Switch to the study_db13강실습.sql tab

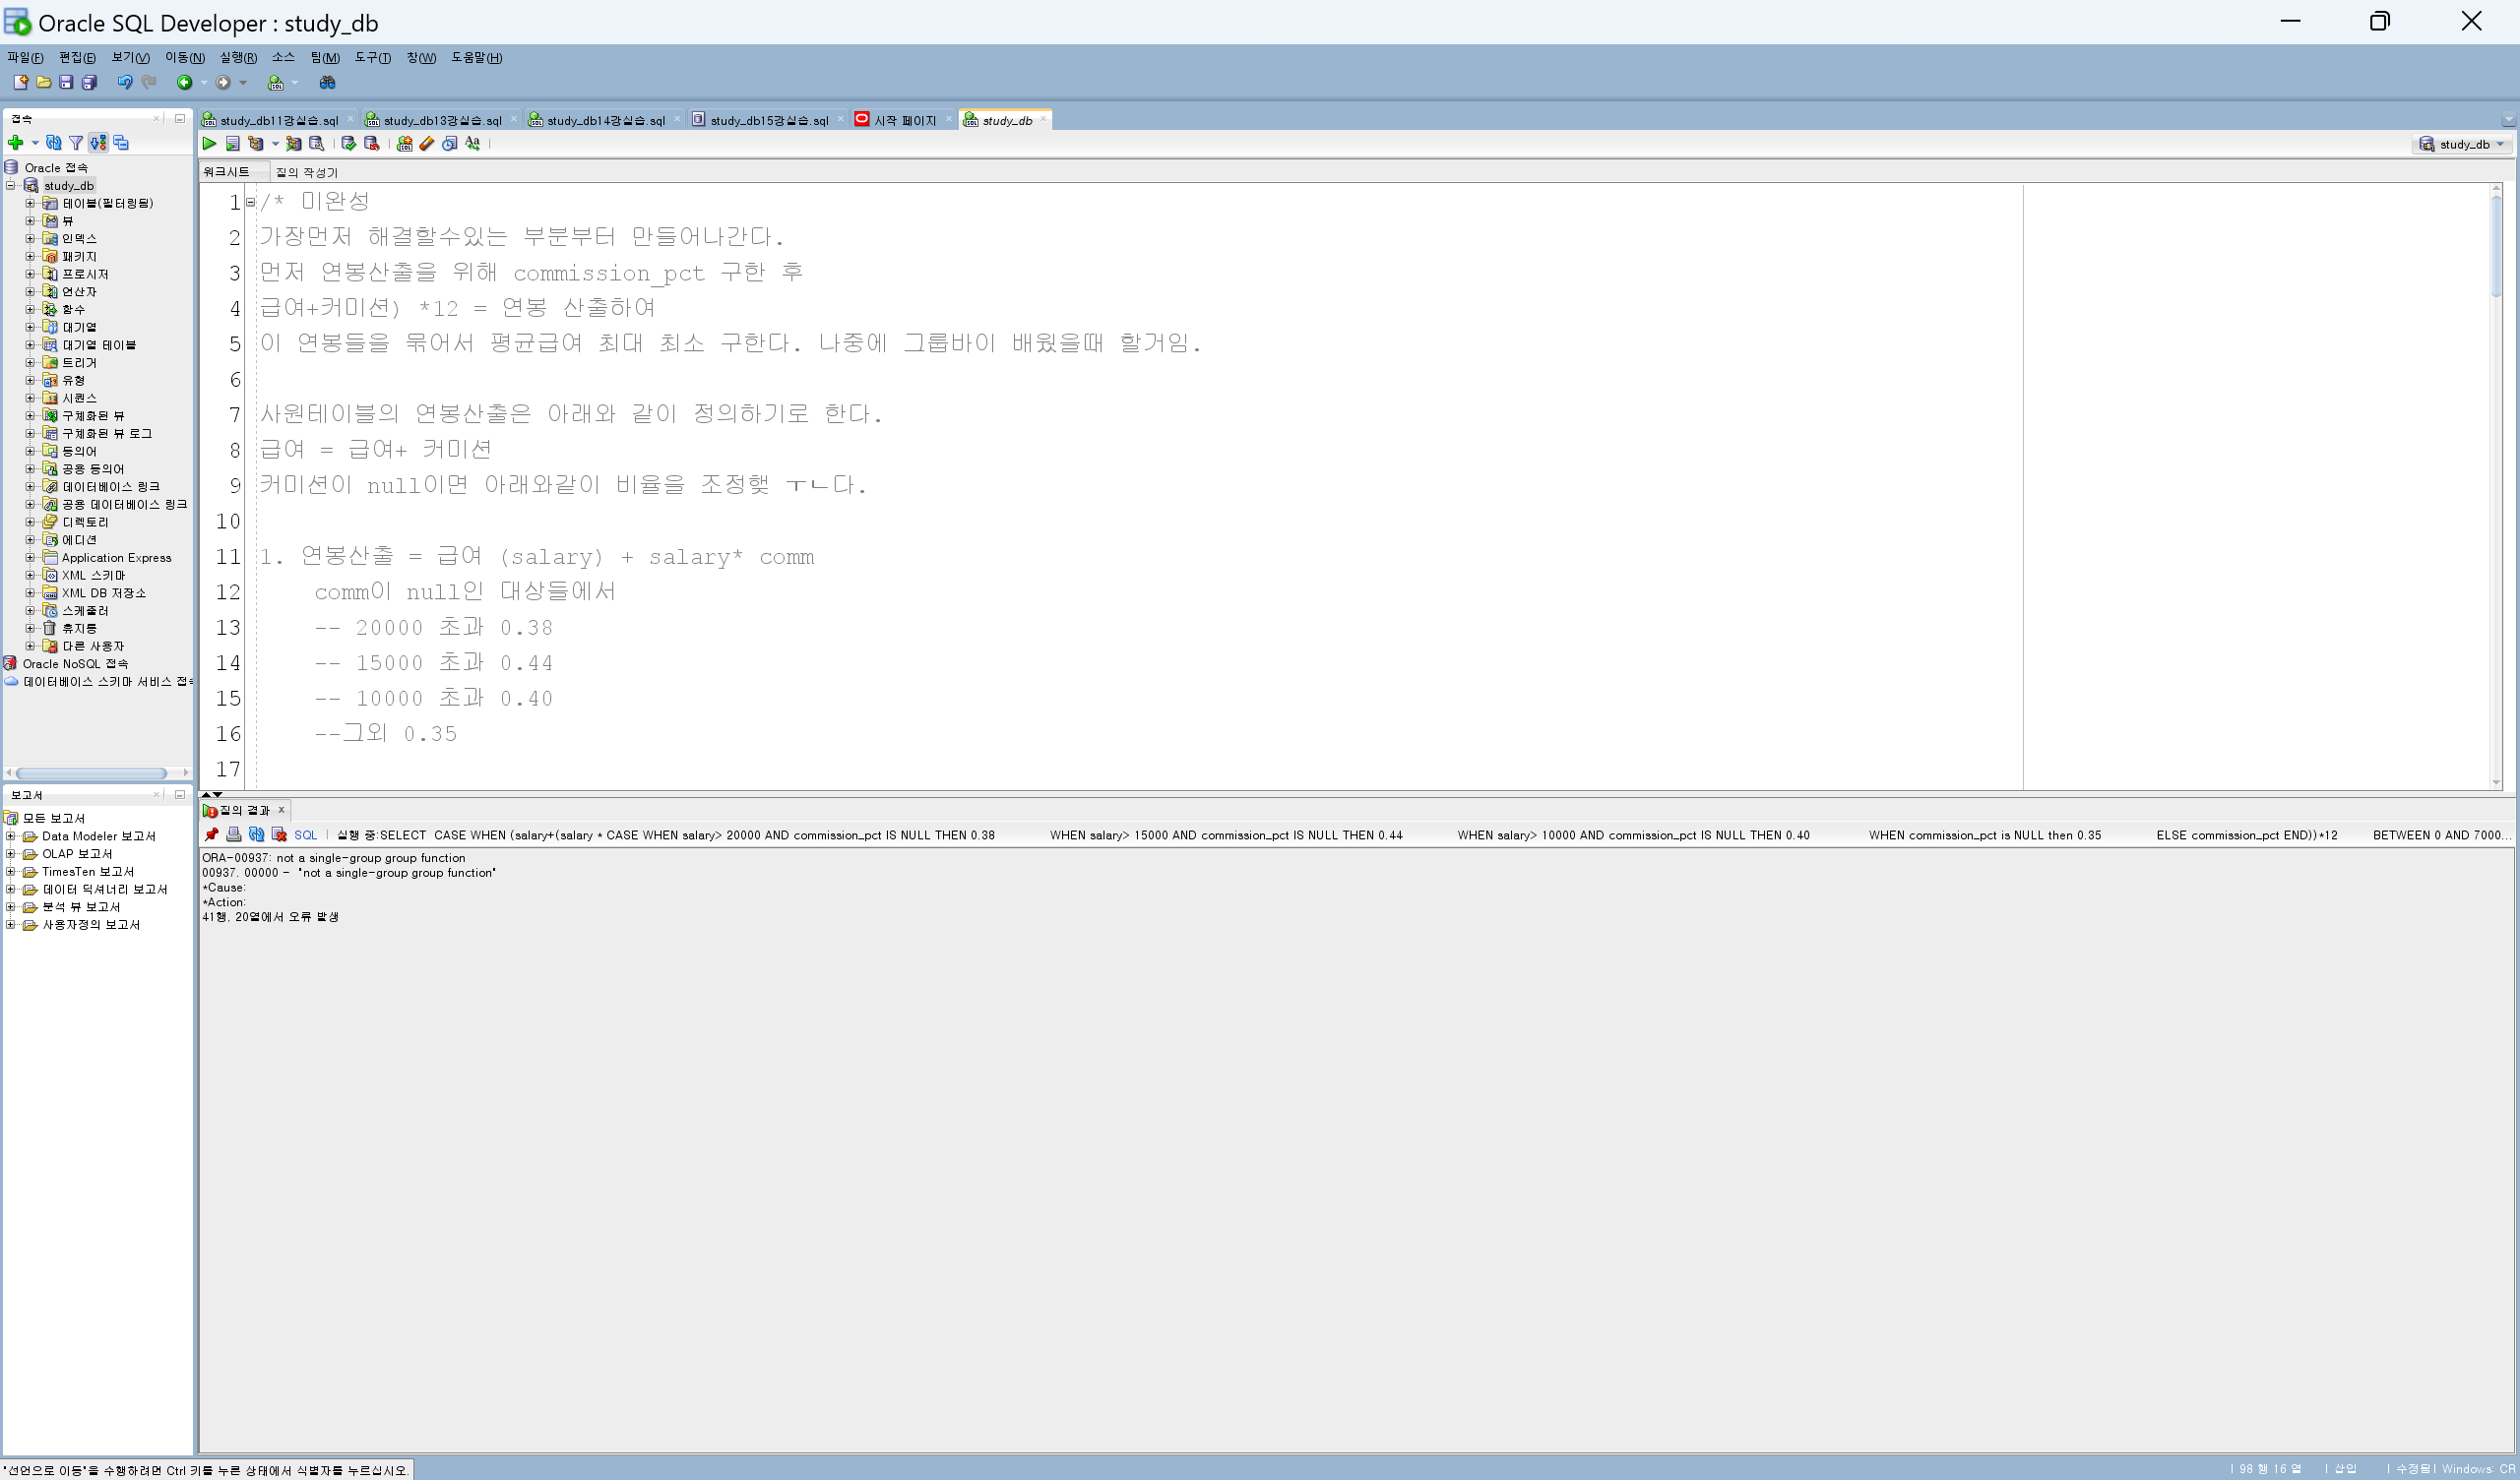point(441,120)
